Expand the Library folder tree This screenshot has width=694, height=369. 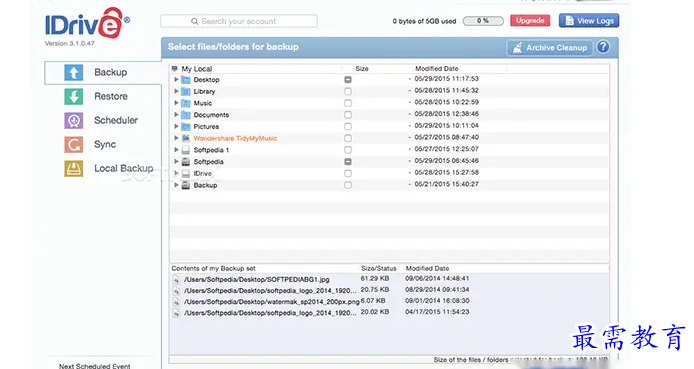tap(176, 91)
